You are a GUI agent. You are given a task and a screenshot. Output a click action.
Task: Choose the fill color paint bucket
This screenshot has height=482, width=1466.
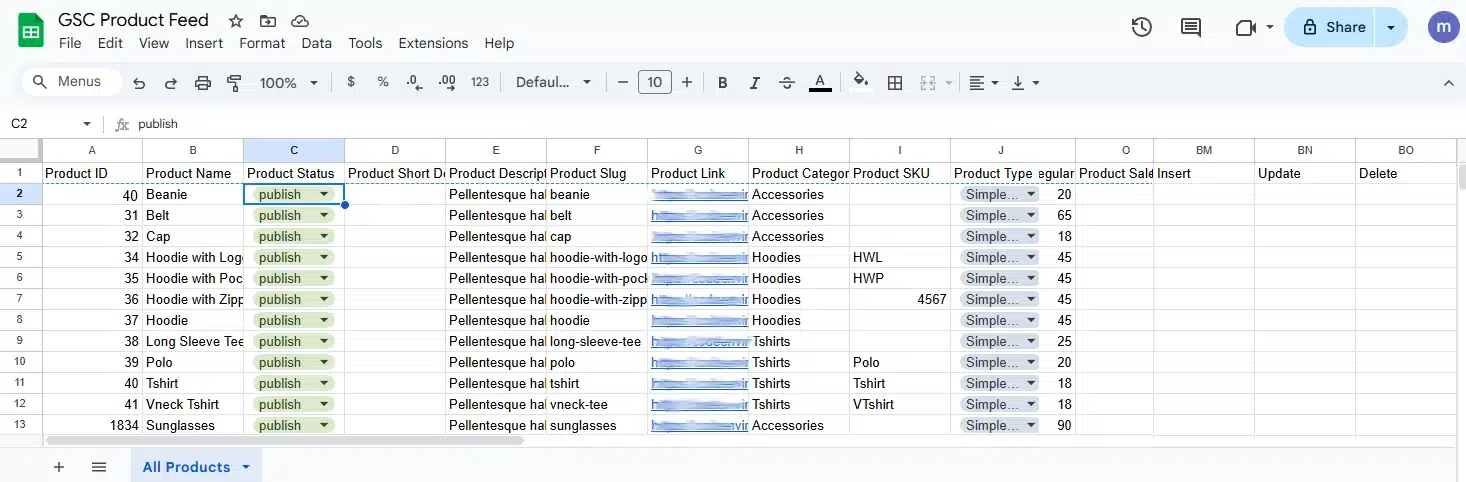pos(860,83)
